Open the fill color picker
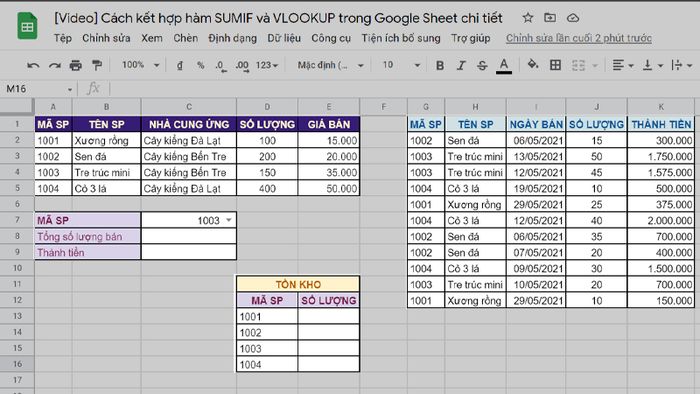Screen dimensions: 700x394 [x=533, y=65]
